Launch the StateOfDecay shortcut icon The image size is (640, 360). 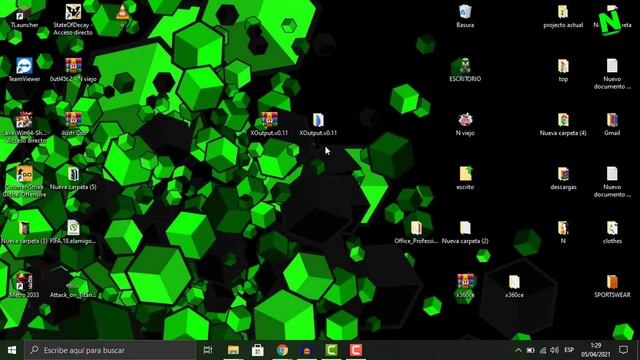(73, 12)
